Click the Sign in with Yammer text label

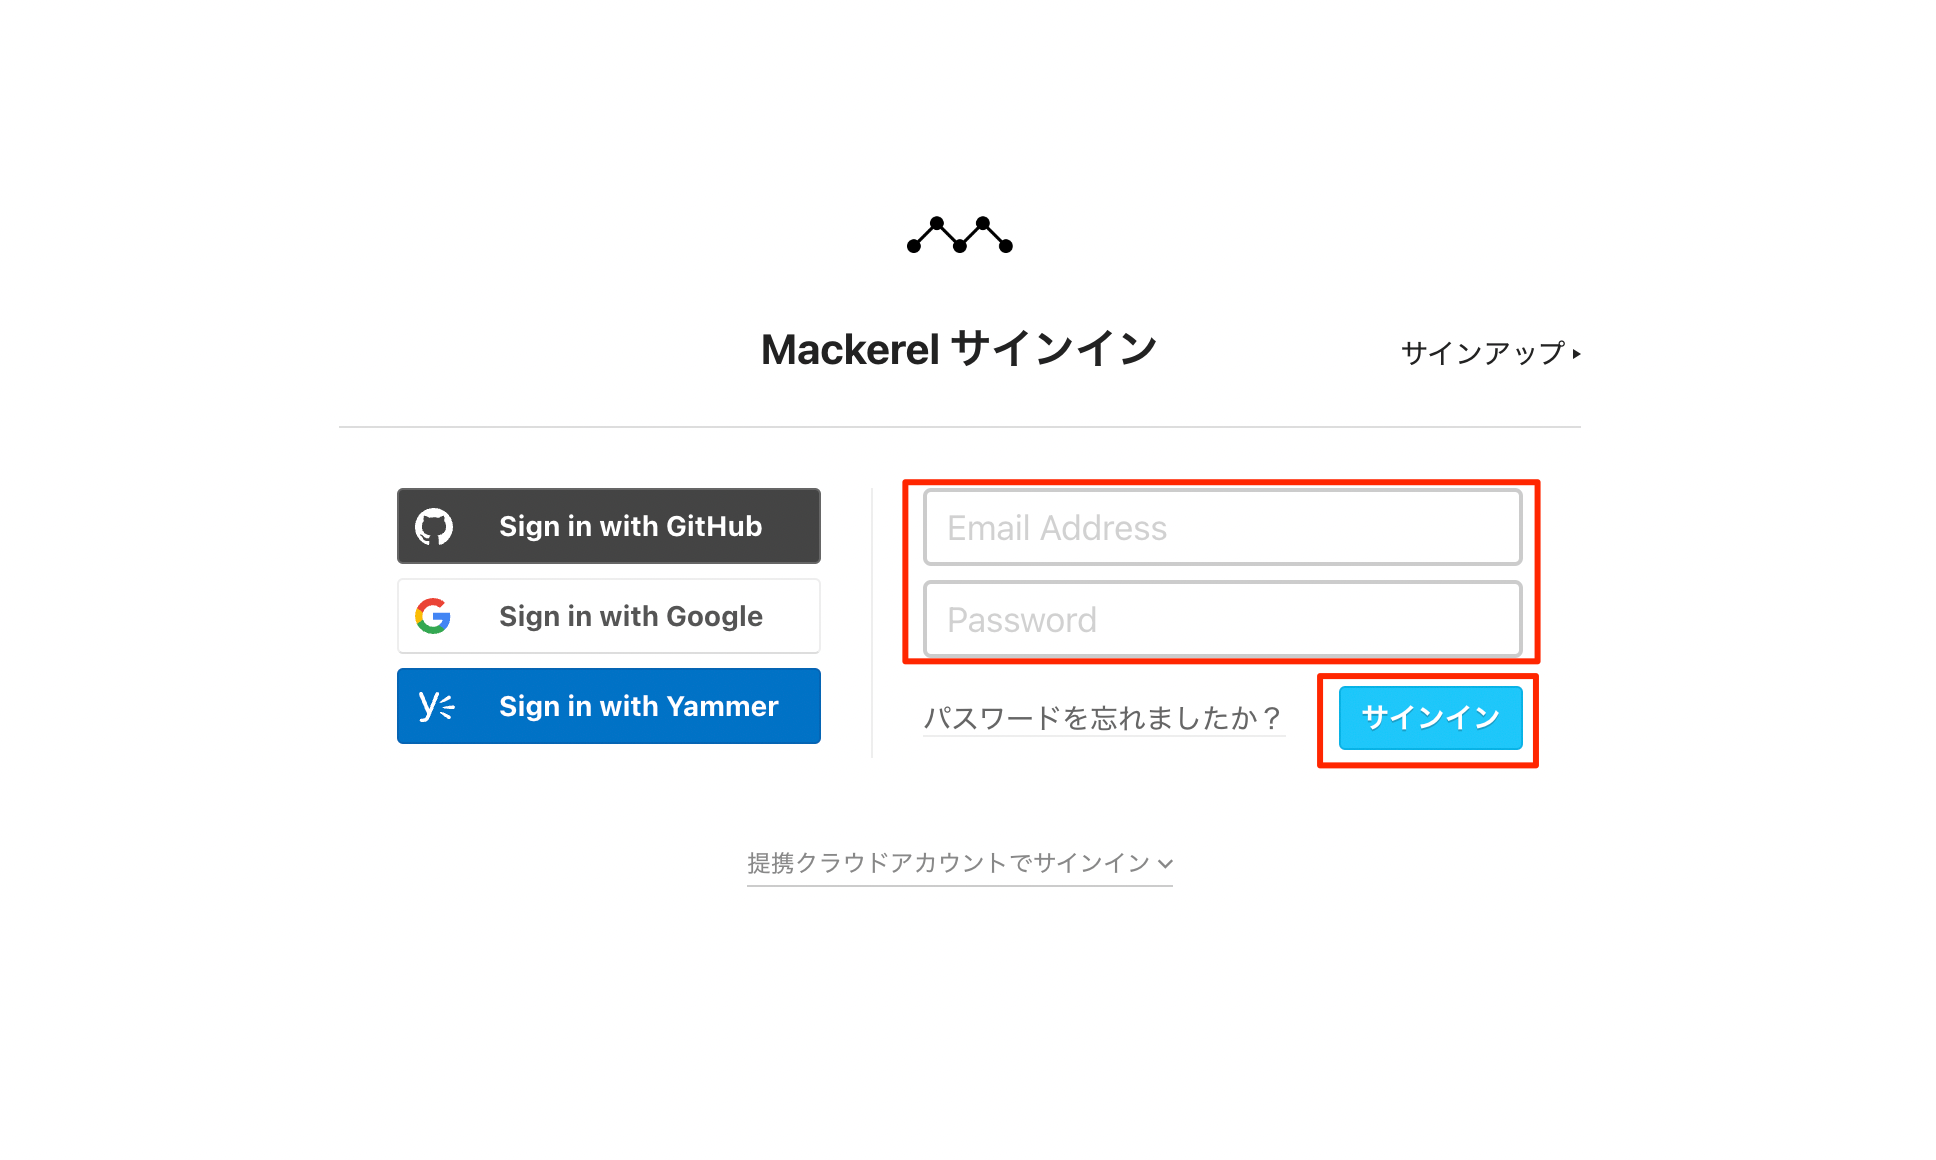pos(639,706)
